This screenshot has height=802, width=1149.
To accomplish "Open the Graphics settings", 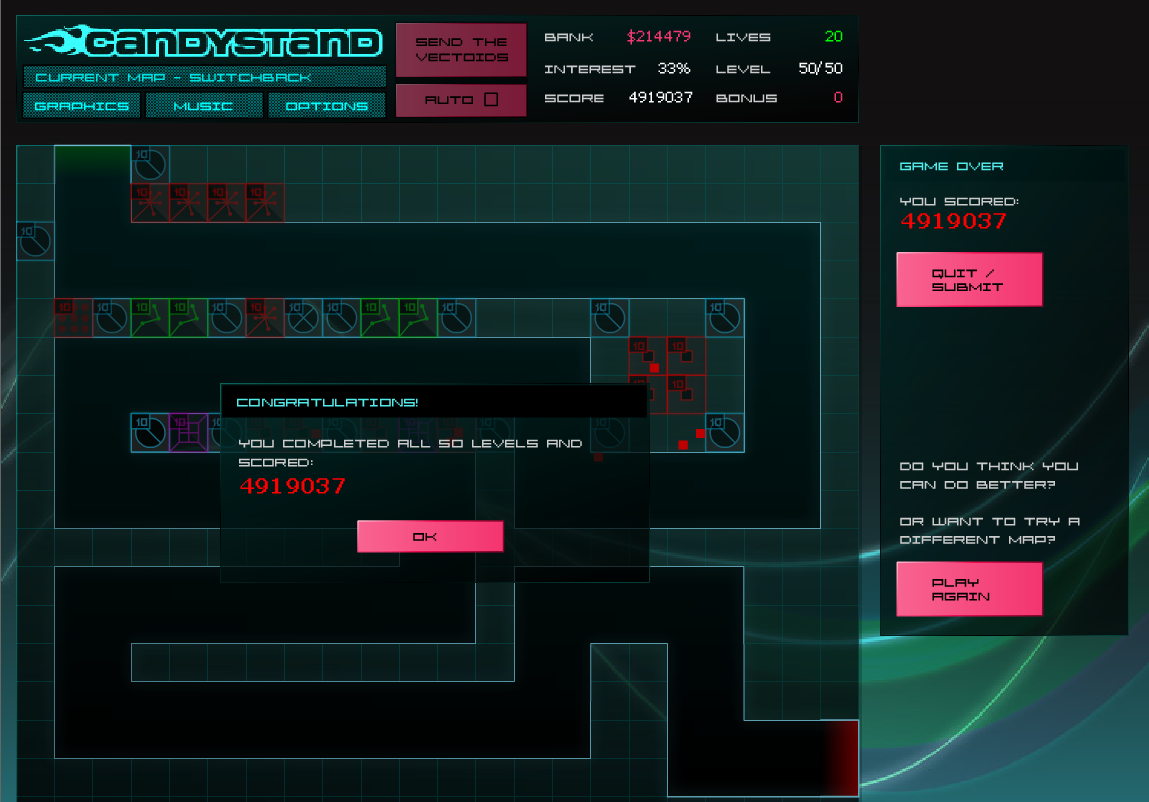I will click(82, 106).
